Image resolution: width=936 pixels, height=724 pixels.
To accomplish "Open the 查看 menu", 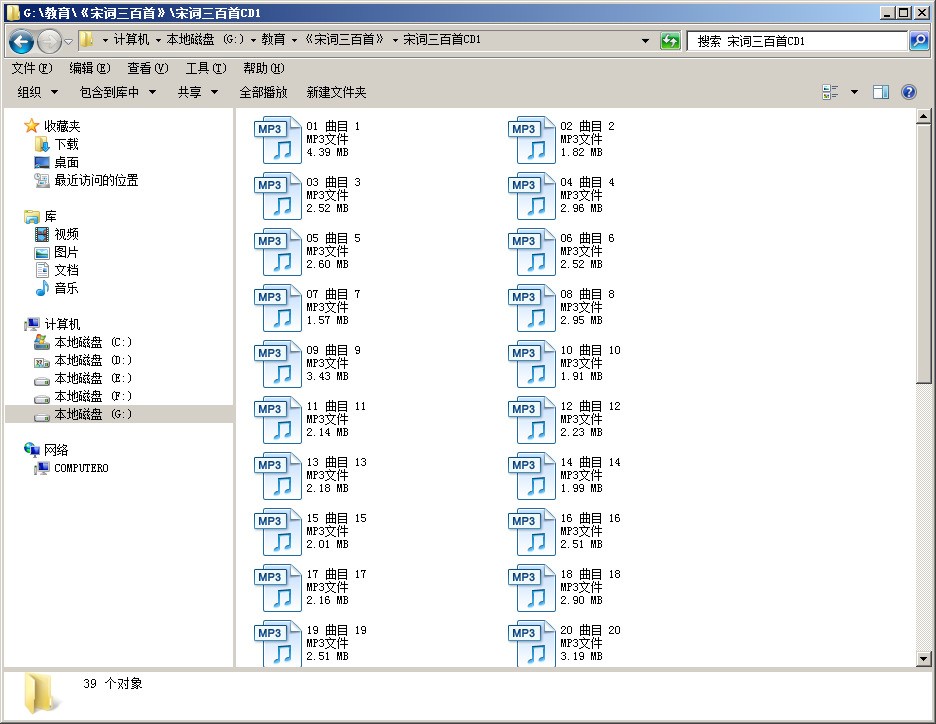I will [x=145, y=68].
